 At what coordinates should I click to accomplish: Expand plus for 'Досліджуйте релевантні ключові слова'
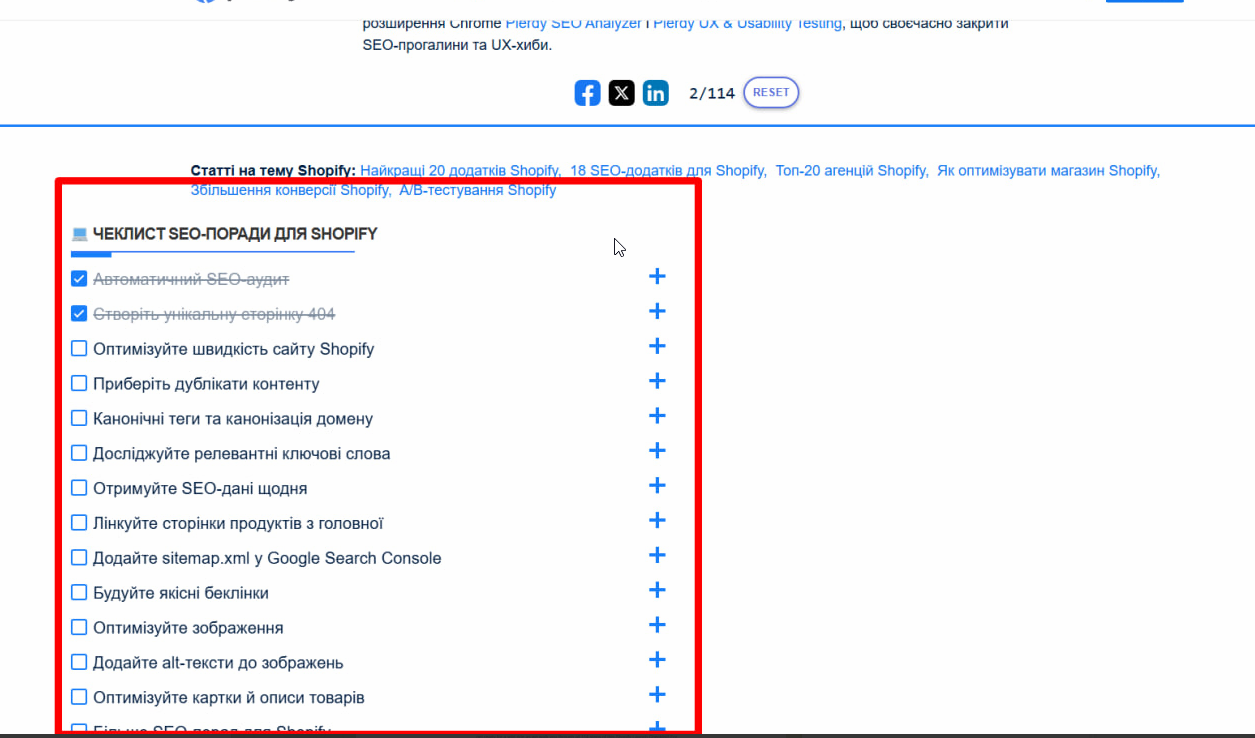coord(657,451)
